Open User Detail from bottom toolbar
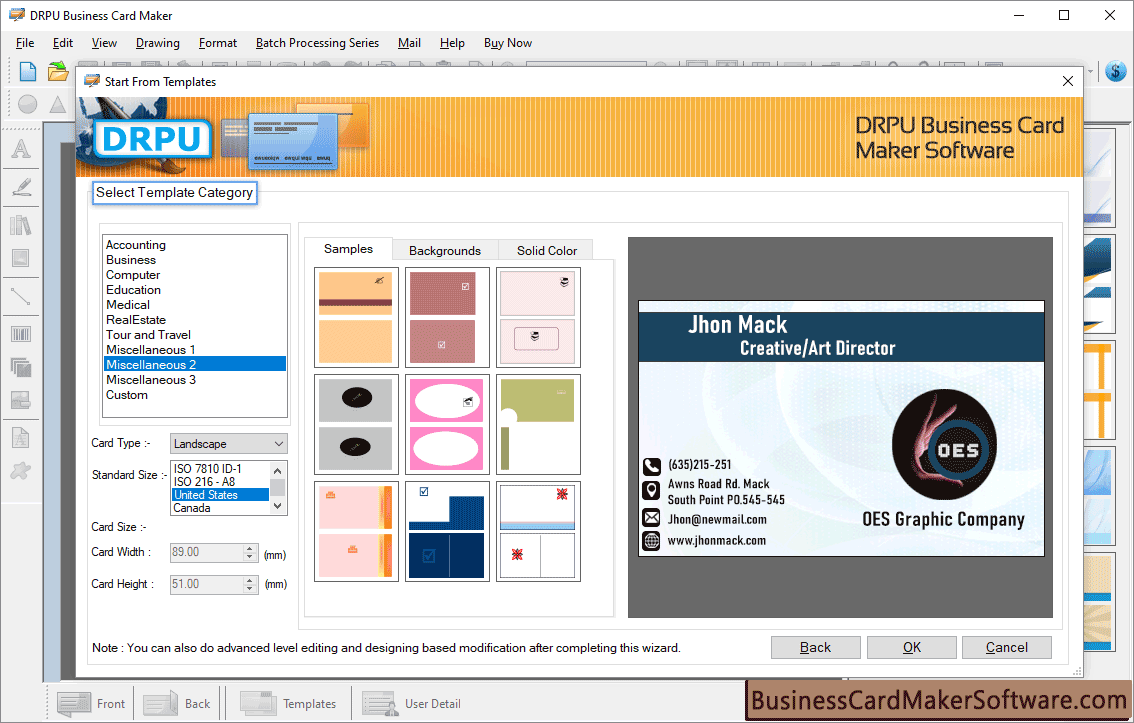This screenshot has height=723, width=1134. coord(412,703)
